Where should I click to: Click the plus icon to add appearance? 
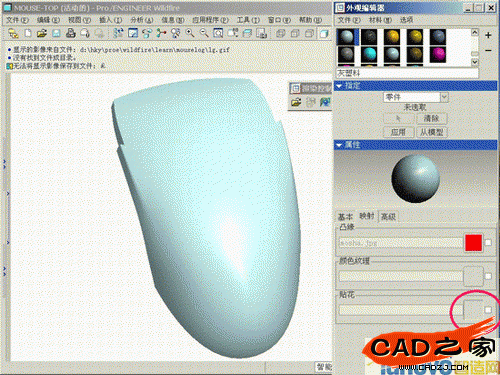[x=488, y=35]
